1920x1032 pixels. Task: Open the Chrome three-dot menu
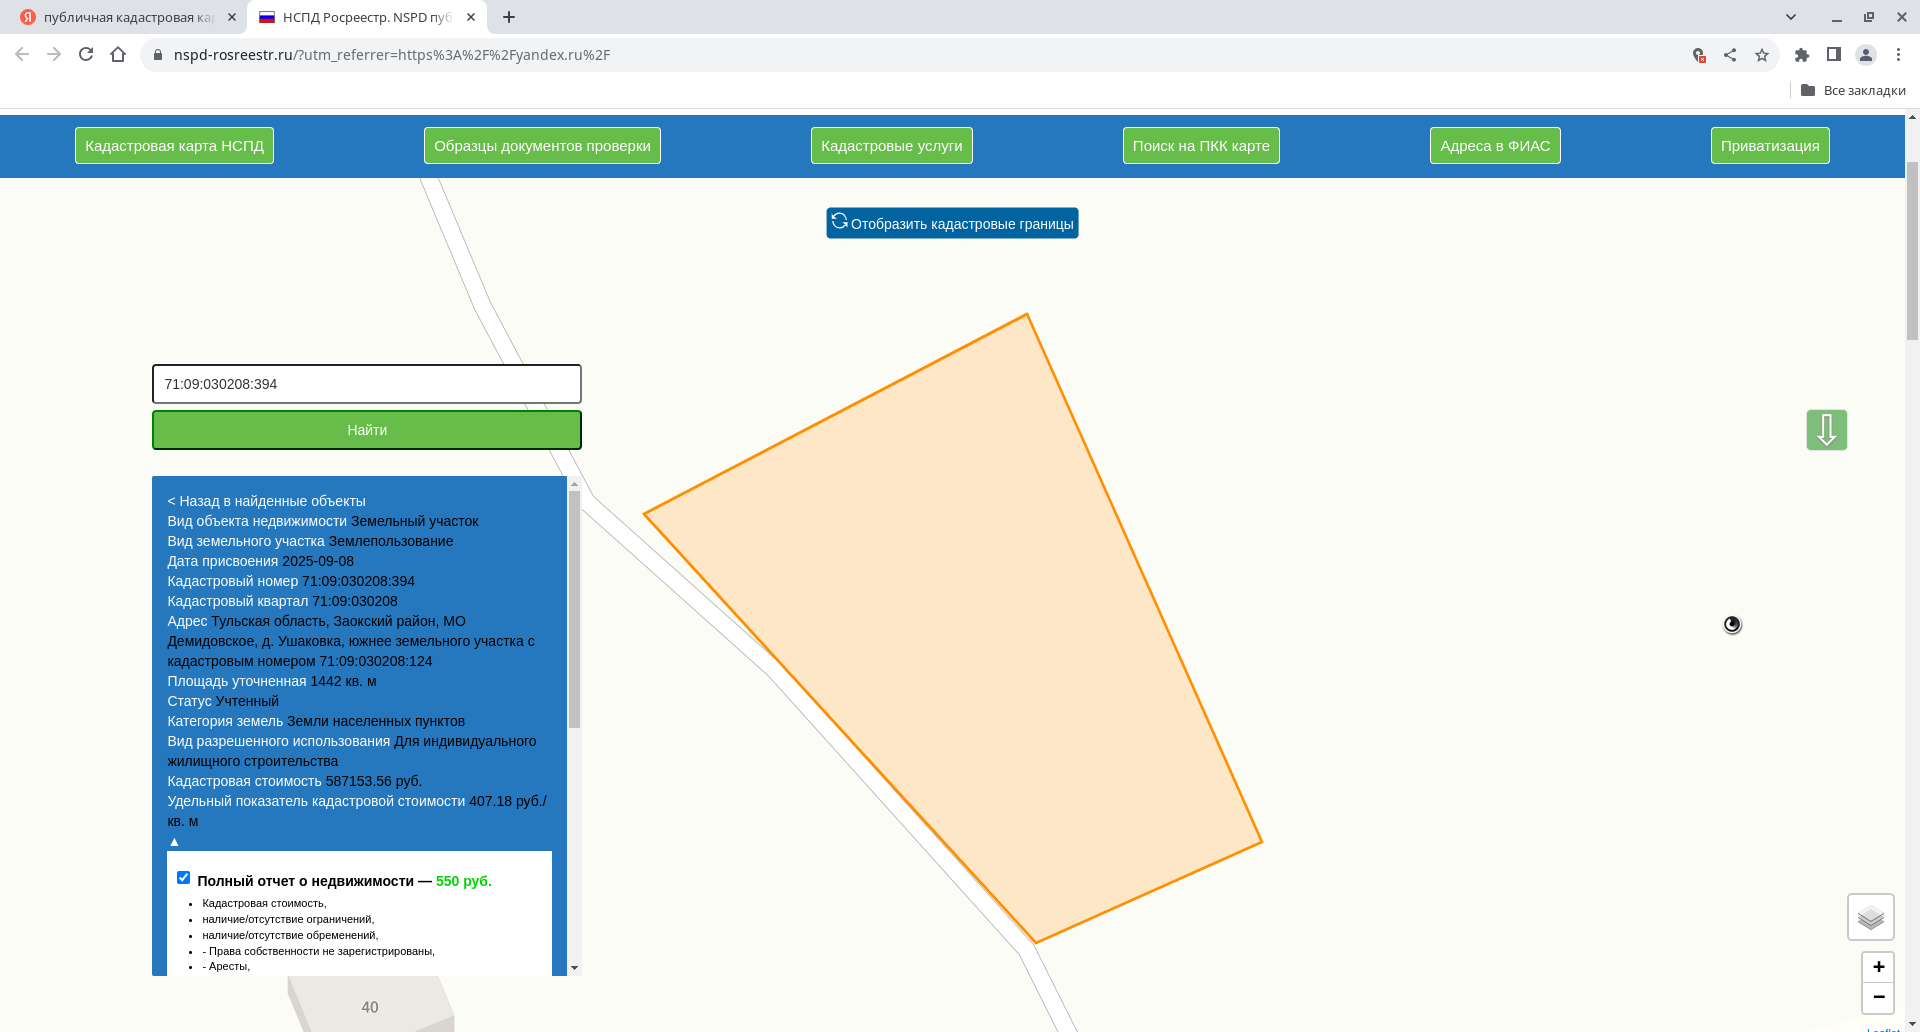pyautogui.click(x=1898, y=55)
